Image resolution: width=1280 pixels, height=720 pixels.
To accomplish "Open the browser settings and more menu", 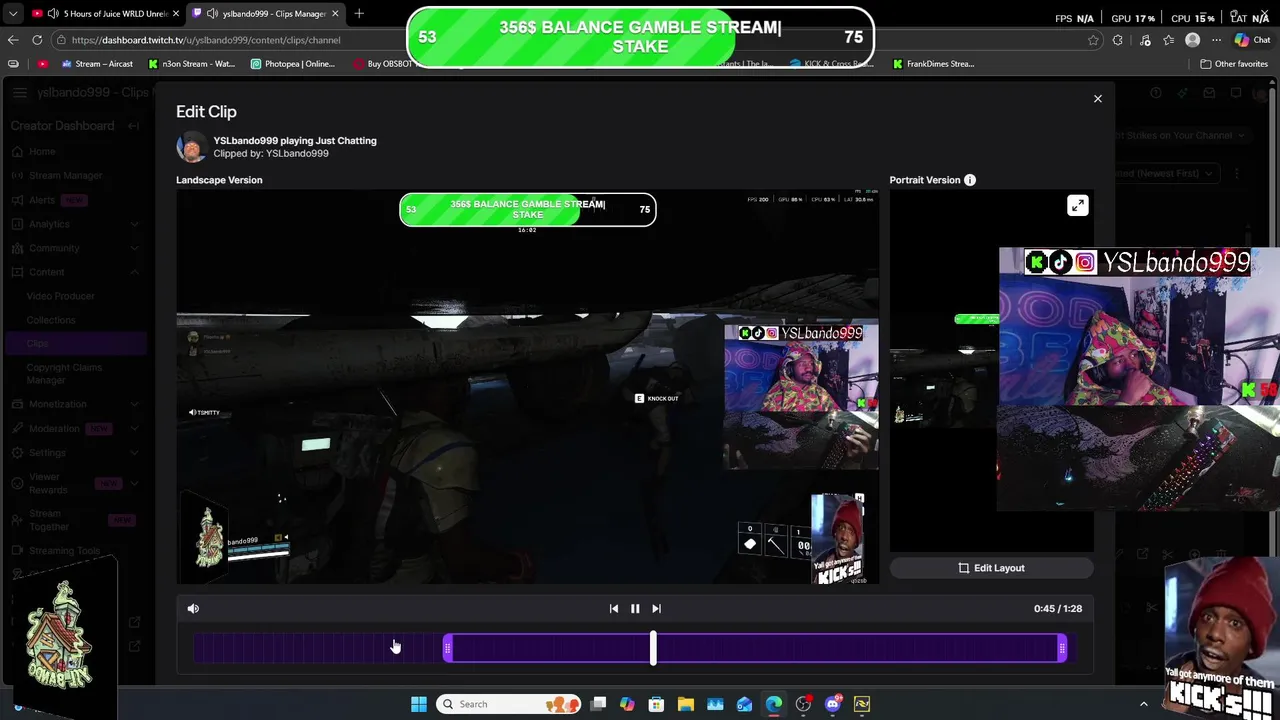I will coord(1216,40).
